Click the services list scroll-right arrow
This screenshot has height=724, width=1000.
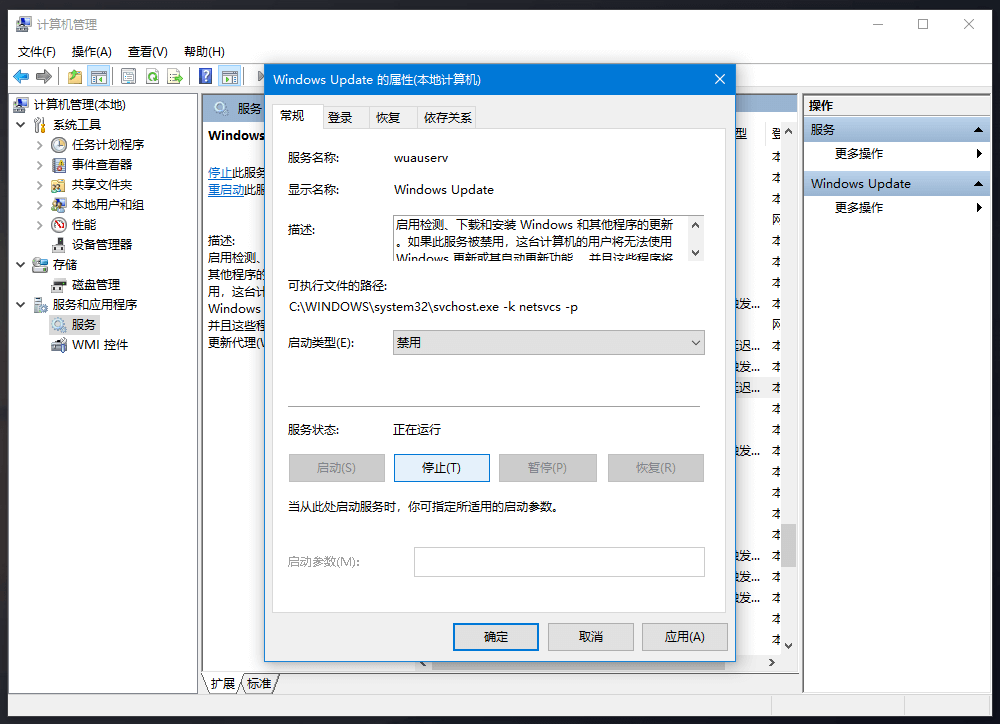[772, 663]
